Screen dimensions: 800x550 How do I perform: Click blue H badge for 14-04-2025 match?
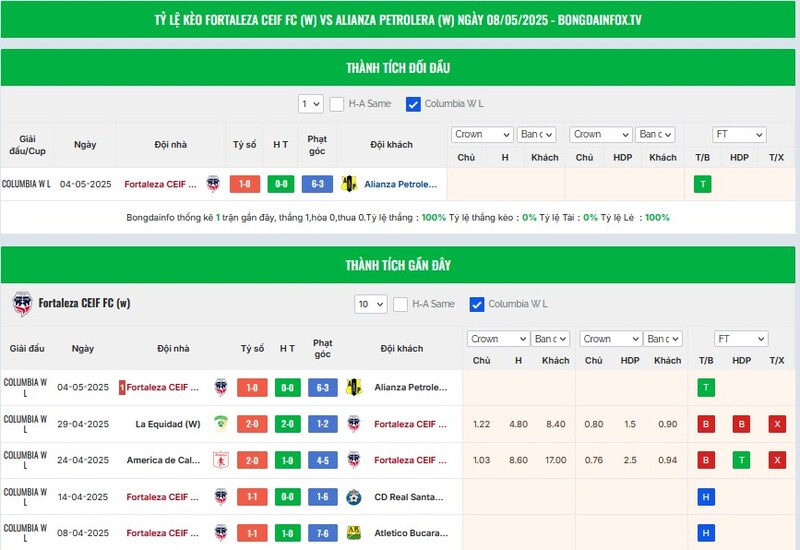[706, 497]
